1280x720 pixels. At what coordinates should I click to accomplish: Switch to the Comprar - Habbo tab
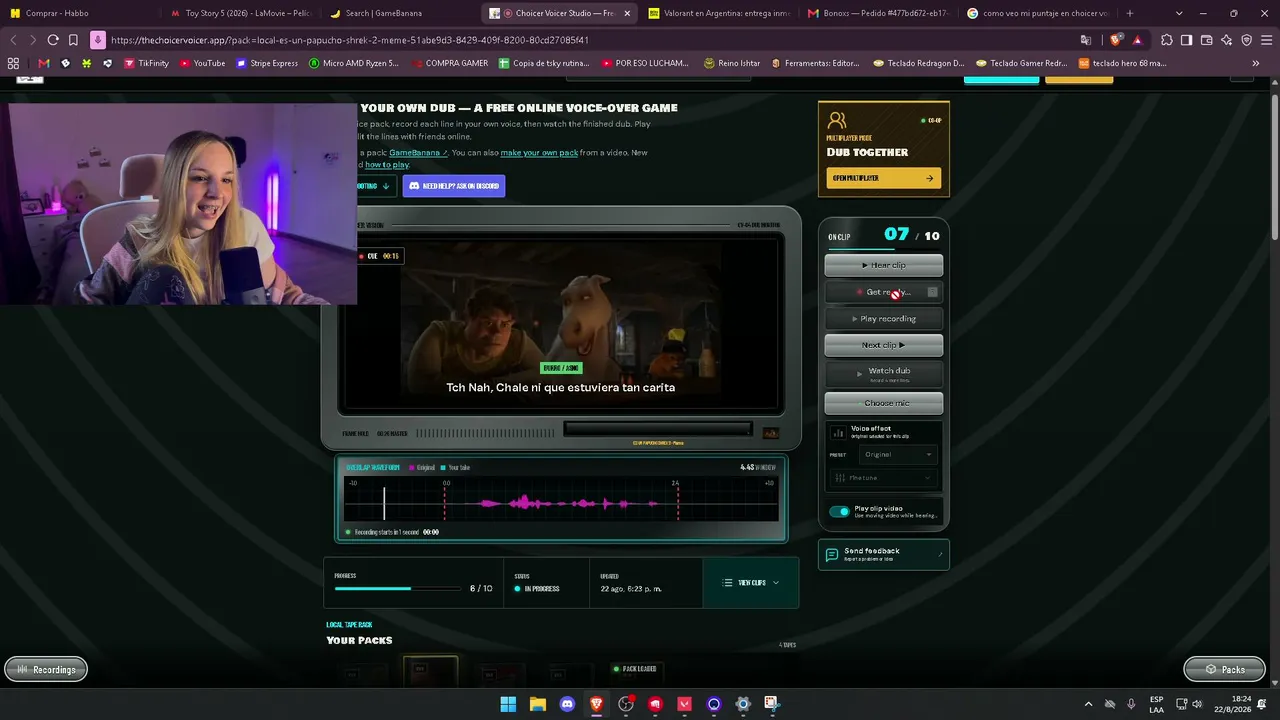pyautogui.click(x=80, y=13)
